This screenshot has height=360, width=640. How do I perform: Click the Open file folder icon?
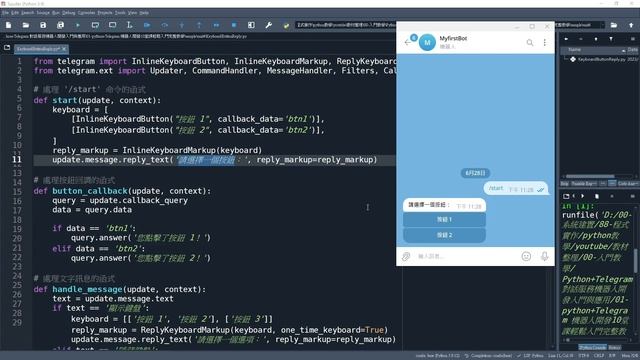coord(26,25)
